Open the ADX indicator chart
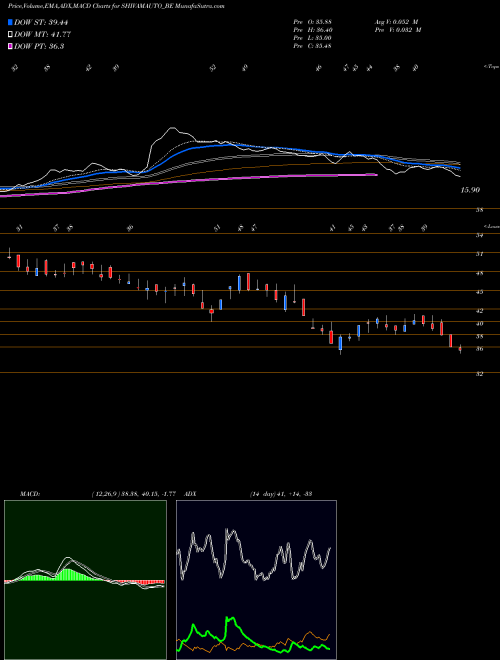Viewport: 500px width, 660px height. pyautogui.click(x=257, y=580)
